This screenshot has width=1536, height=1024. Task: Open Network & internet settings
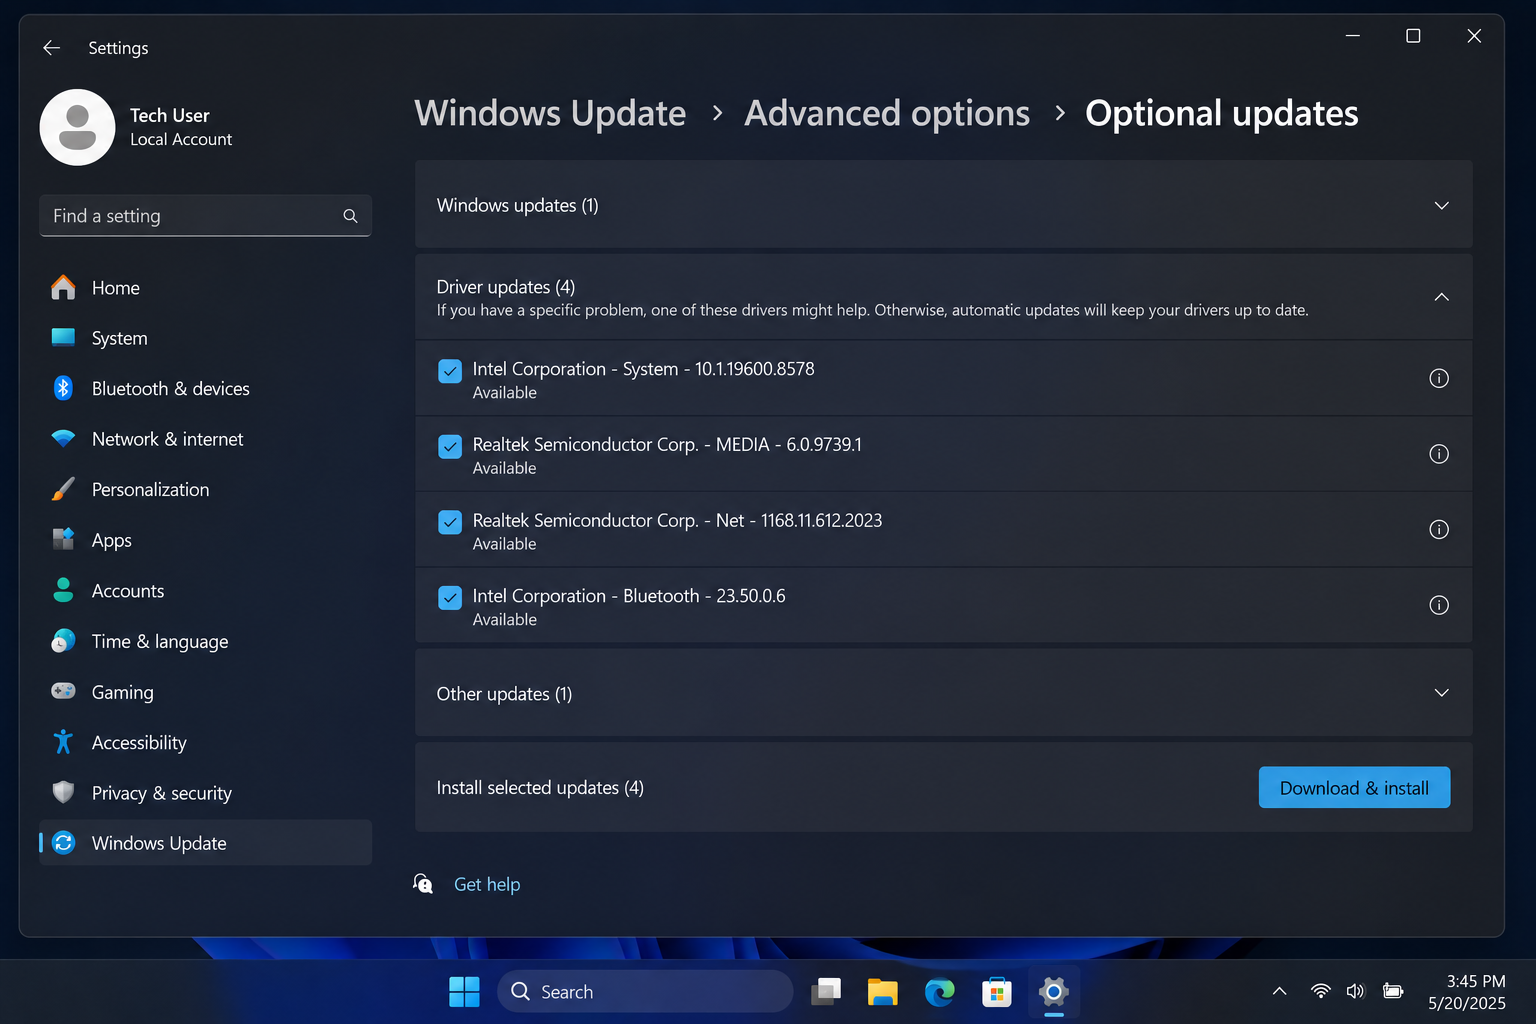(205, 439)
